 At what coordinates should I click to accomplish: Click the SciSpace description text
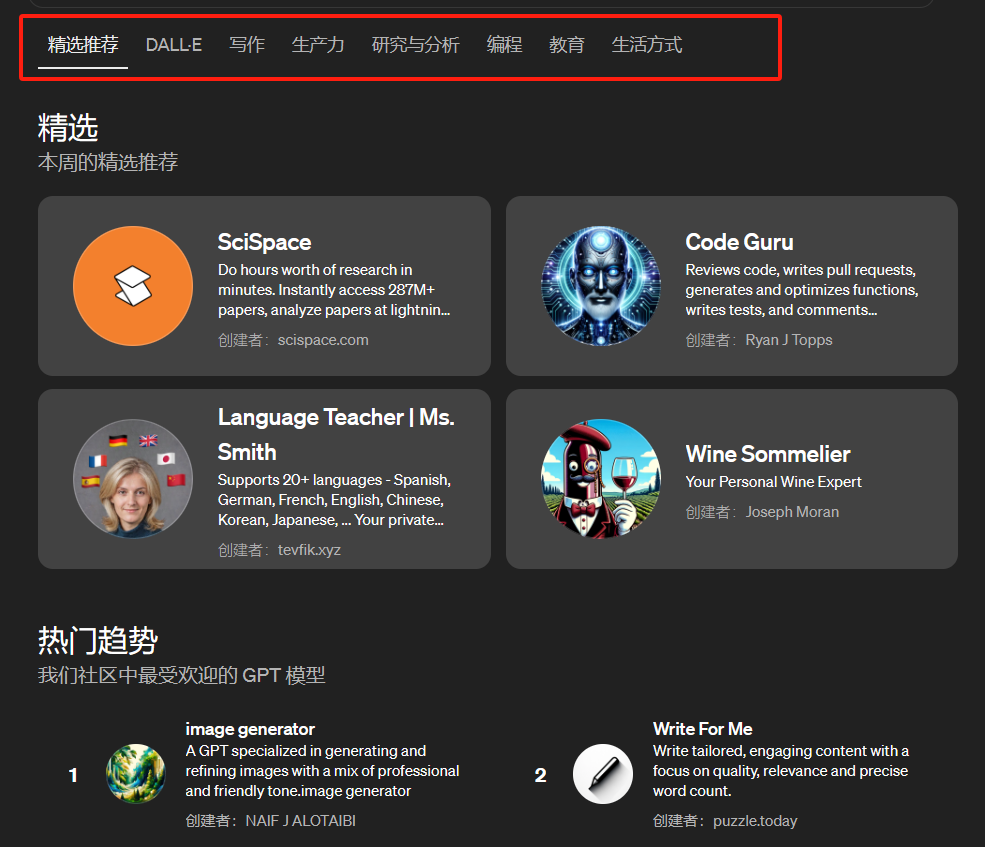tap(334, 290)
